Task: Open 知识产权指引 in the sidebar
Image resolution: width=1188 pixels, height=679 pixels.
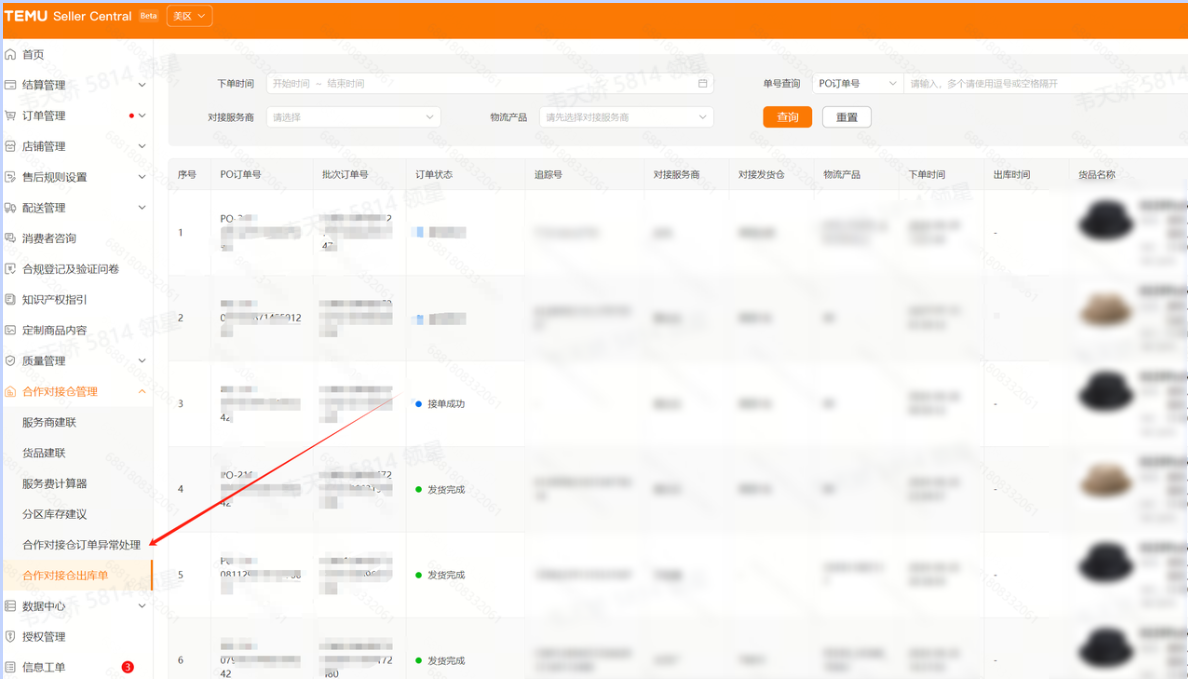Action: point(55,299)
